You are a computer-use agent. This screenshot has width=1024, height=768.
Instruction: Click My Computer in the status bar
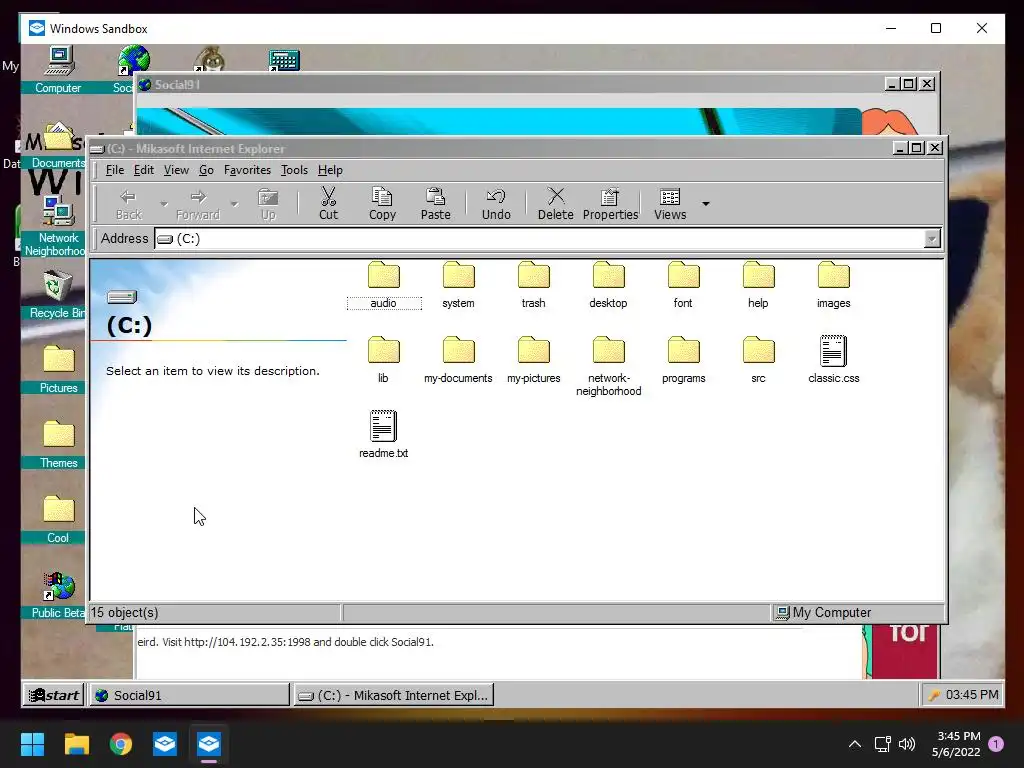[824, 613]
